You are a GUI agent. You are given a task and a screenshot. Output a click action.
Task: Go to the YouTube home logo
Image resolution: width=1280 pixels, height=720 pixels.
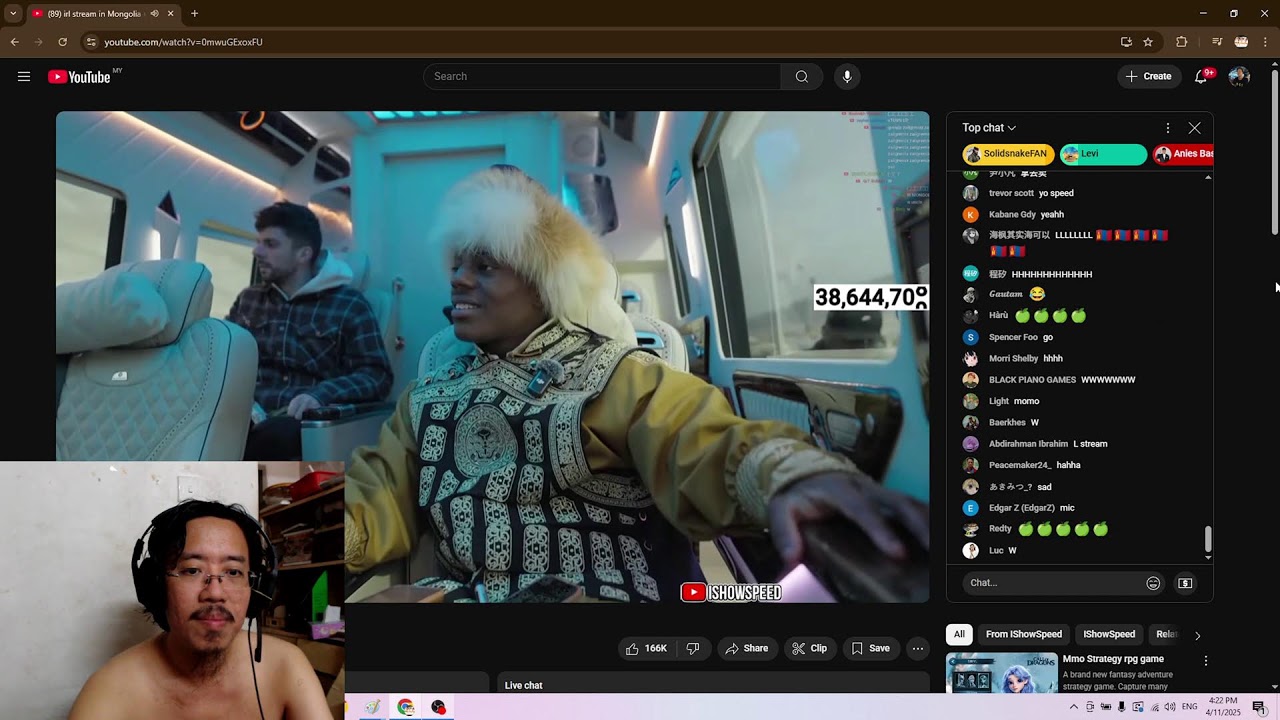pos(80,77)
